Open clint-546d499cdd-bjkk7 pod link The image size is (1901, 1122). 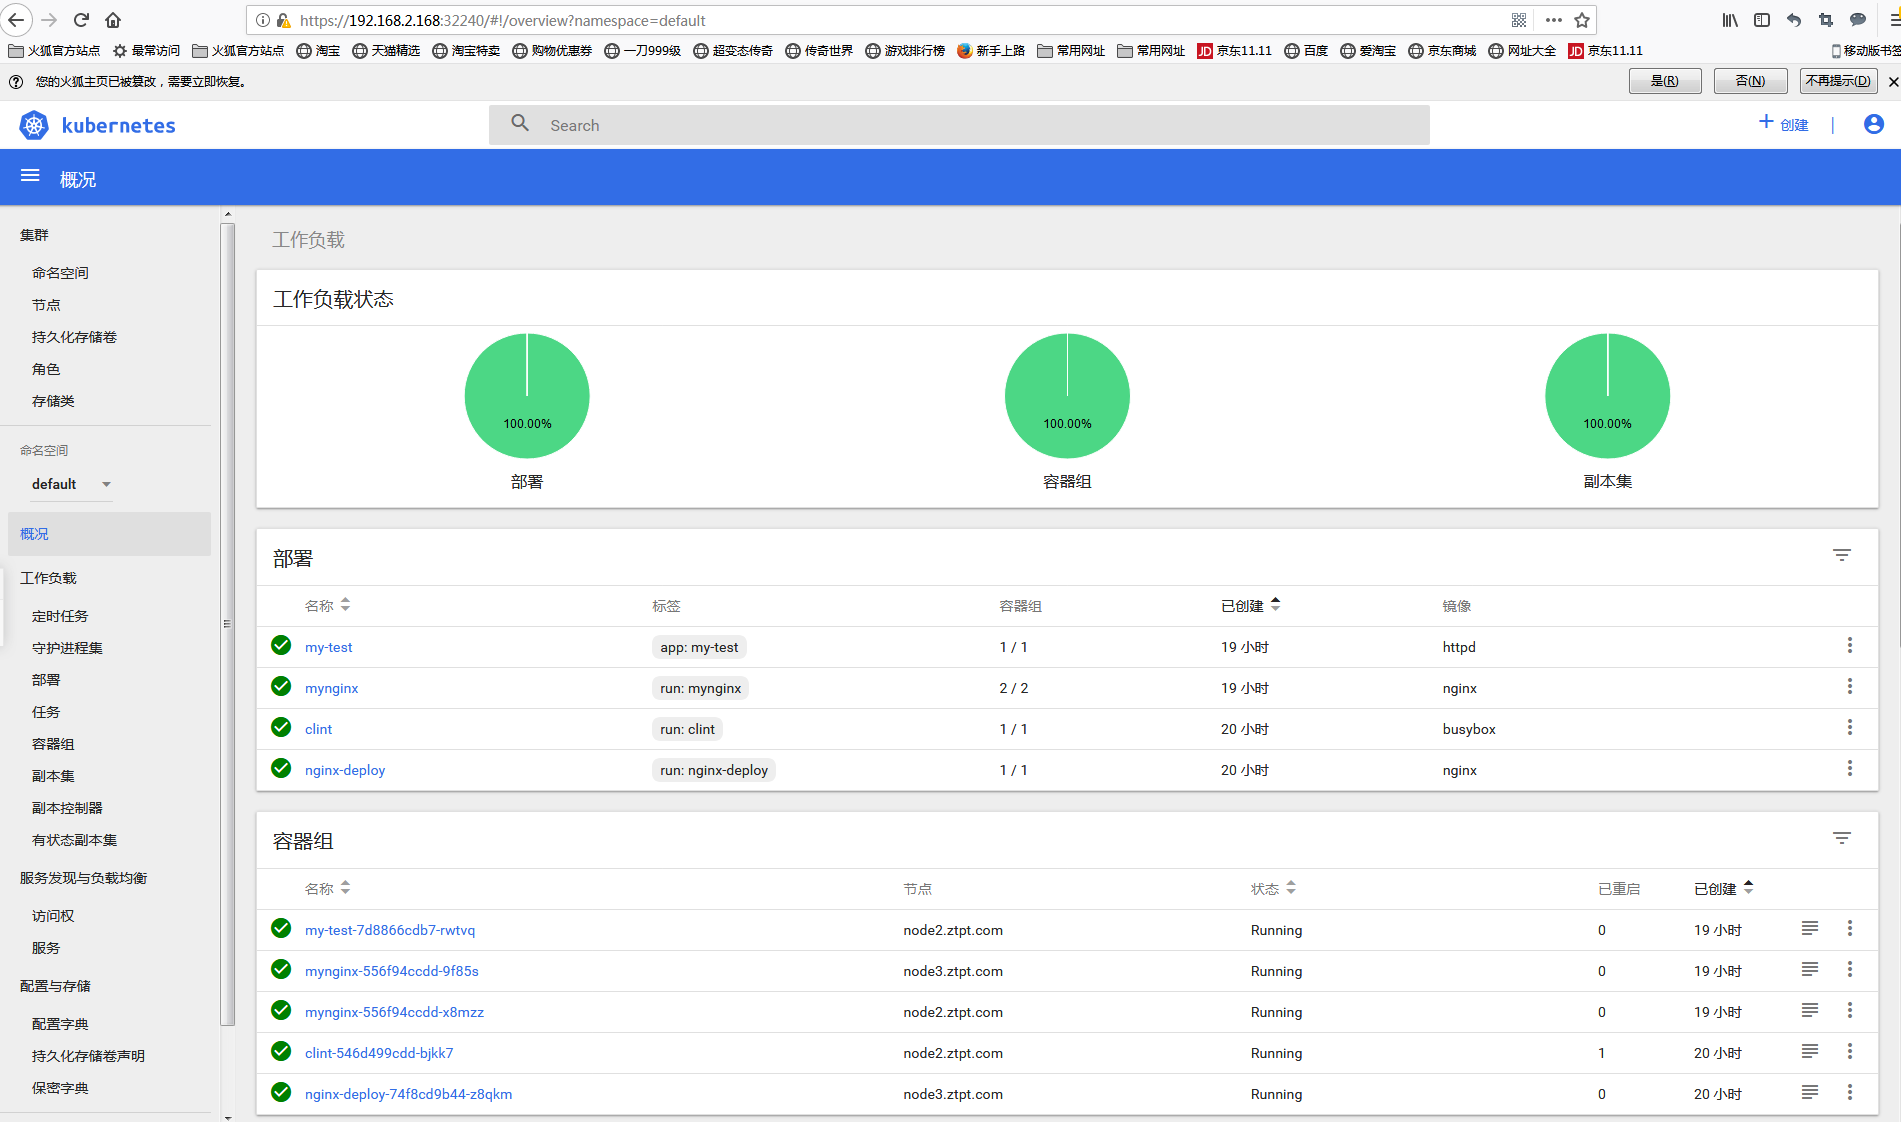click(379, 1053)
